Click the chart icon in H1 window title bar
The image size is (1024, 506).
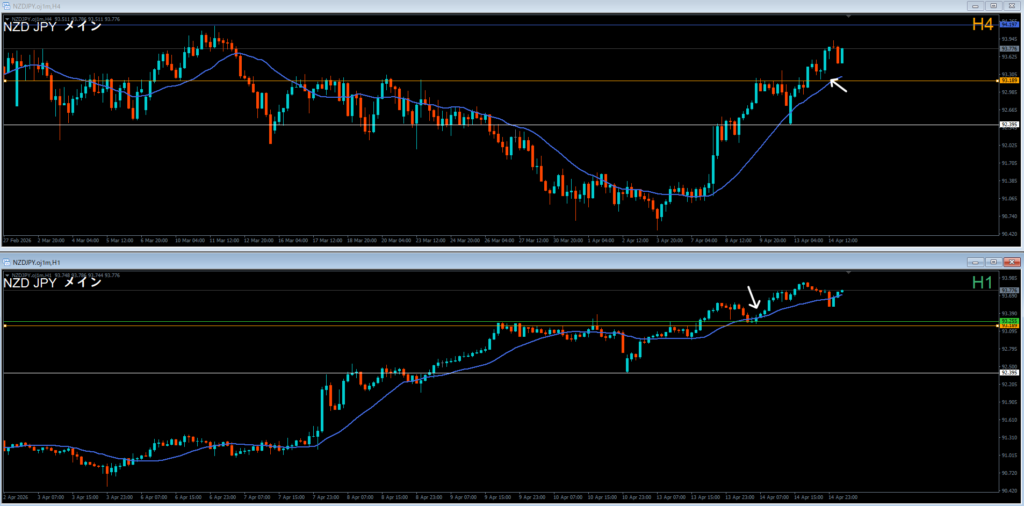tap(7, 261)
